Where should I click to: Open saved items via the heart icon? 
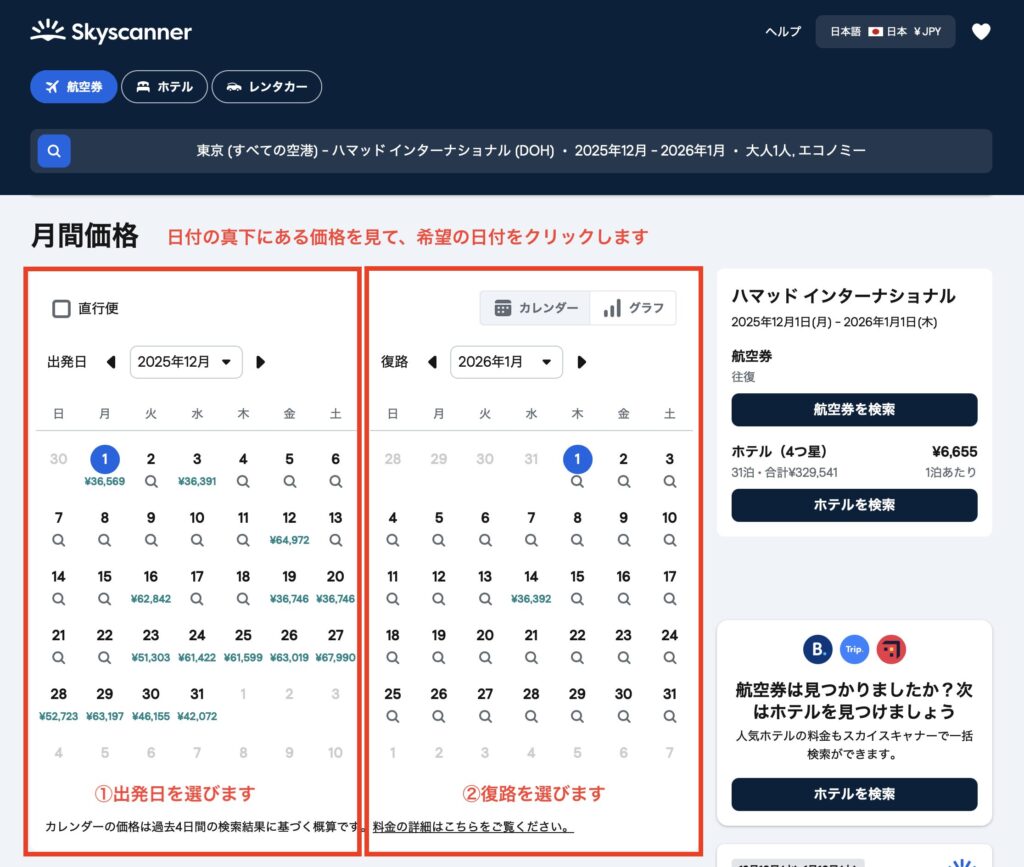(x=981, y=31)
